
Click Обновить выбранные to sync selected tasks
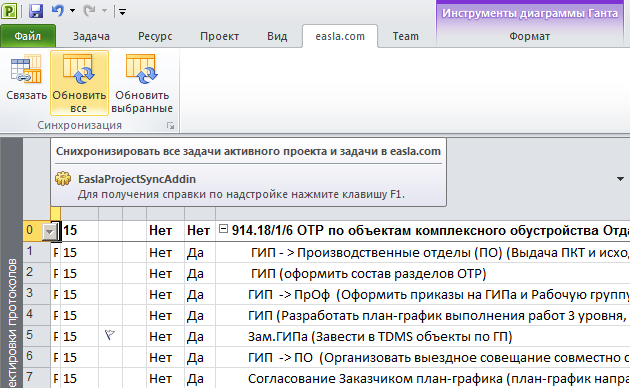[x=142, y=83]
